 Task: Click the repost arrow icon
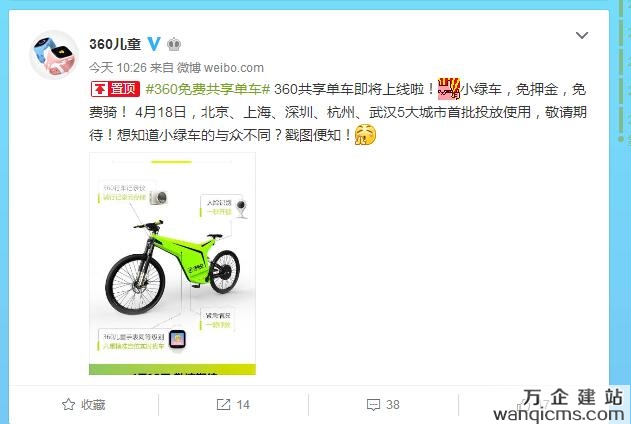point(223,404)
